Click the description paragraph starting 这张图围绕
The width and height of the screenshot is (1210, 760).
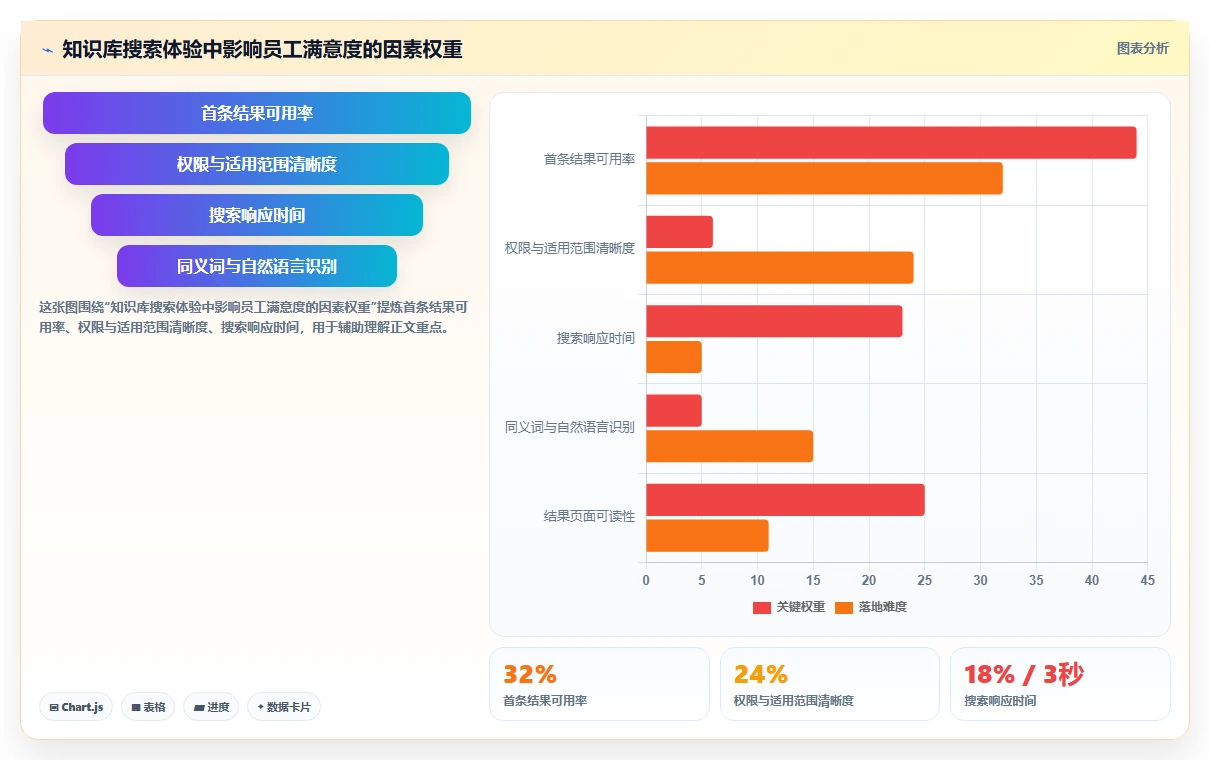click(253, 317)
